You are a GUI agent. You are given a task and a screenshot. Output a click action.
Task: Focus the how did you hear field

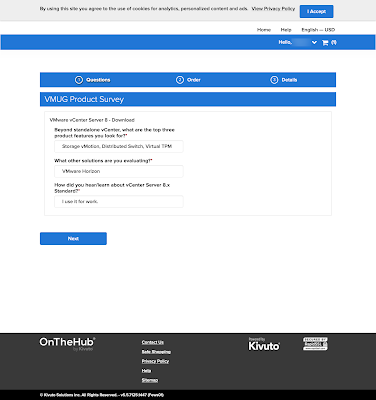(x=119, y=202)
